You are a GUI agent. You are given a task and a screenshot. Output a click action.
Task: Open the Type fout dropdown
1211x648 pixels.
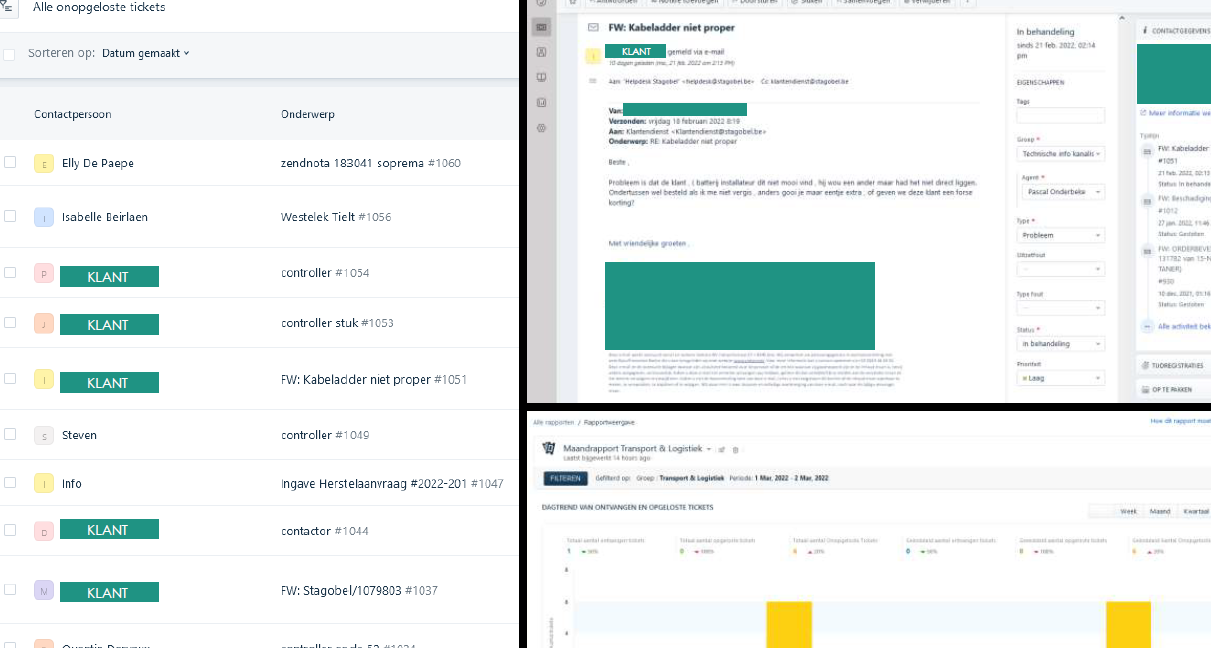[x=1060, y=309]
